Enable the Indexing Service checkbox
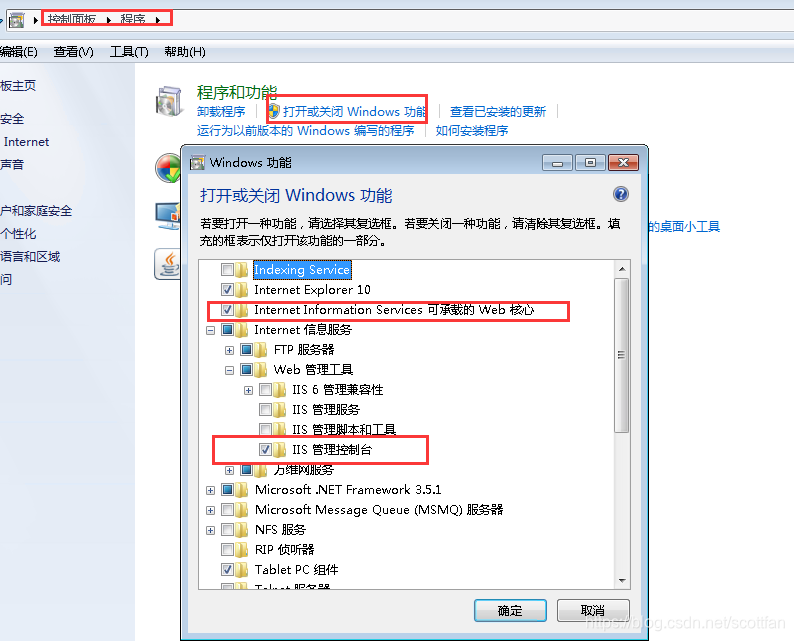The image size is (794, 641). (227, 269)
